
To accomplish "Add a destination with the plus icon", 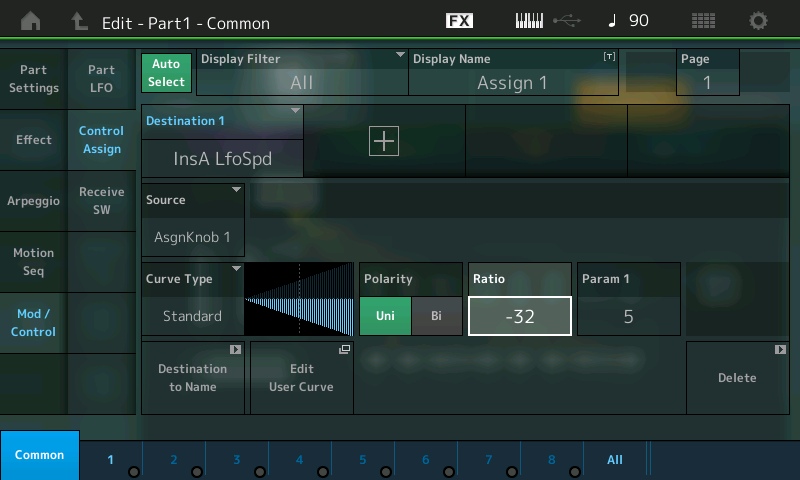I will (384, 141).
